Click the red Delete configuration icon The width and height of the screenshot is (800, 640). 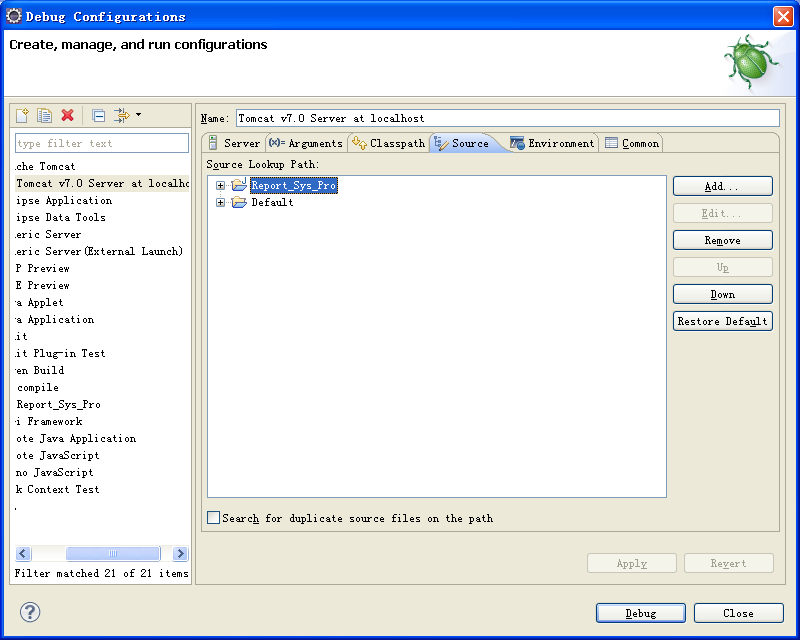point(67,115)
